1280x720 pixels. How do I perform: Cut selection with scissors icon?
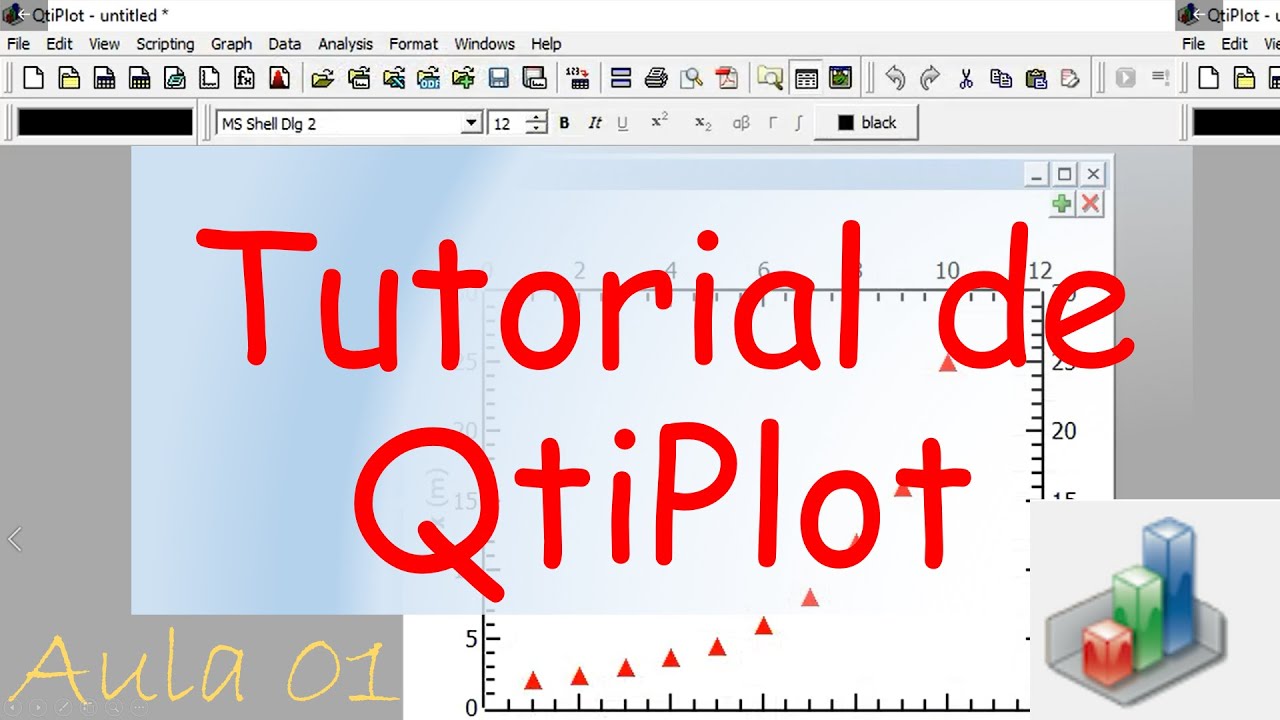pos(965,78)
